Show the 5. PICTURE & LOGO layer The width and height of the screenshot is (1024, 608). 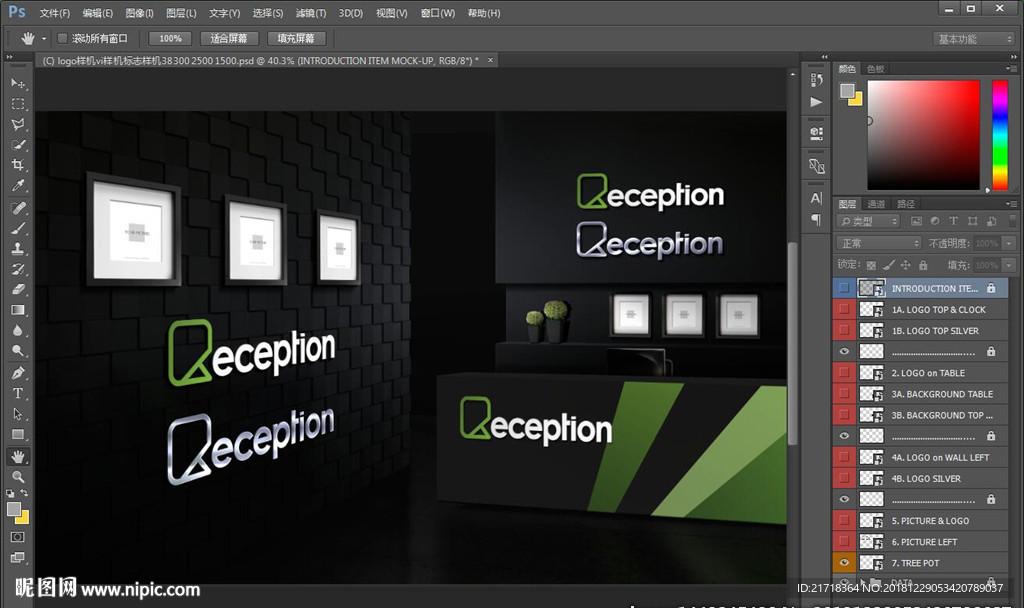click(844, 520)
